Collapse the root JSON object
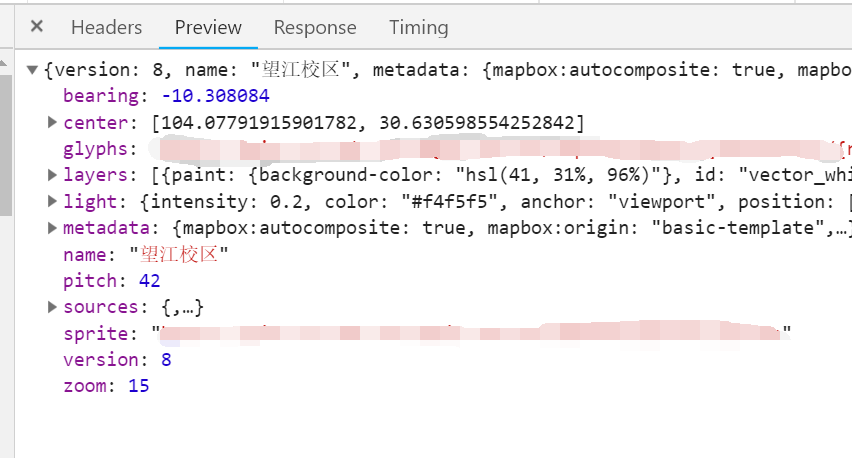 [x=32, y=70]
